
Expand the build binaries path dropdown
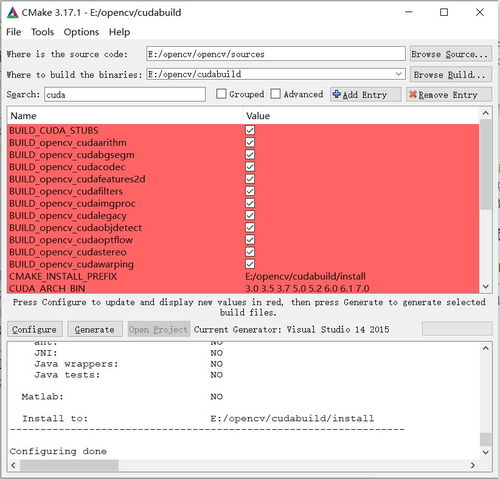(399, 74)
